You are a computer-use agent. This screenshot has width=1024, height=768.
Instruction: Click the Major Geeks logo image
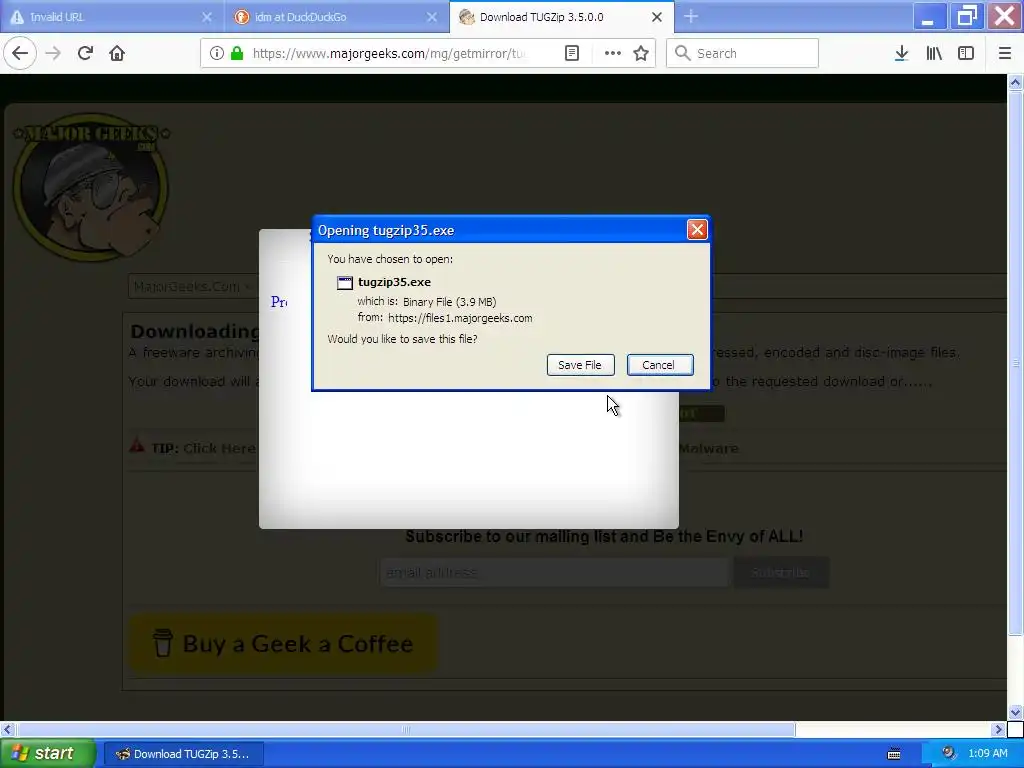click(x=91, y=187)
